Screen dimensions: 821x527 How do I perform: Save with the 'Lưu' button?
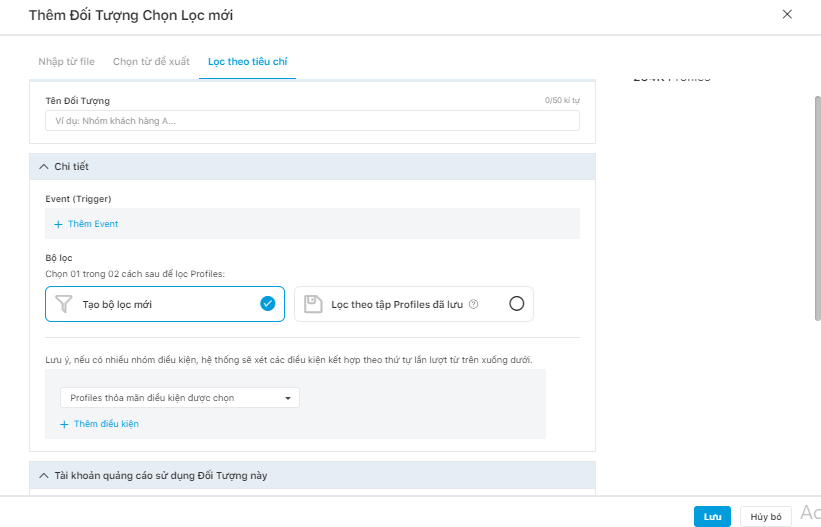[x=712, y=517]
